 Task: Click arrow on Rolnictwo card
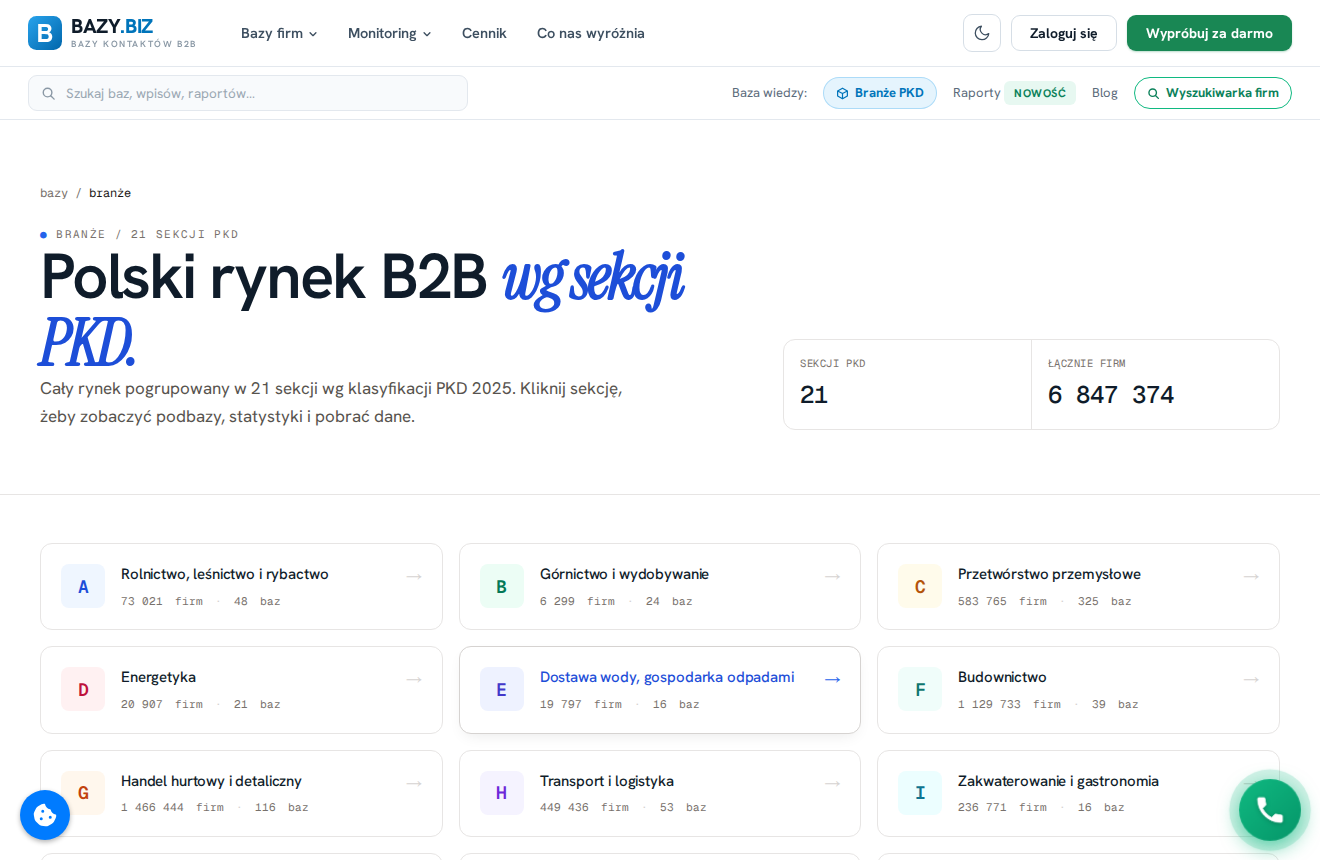[414, 576]
